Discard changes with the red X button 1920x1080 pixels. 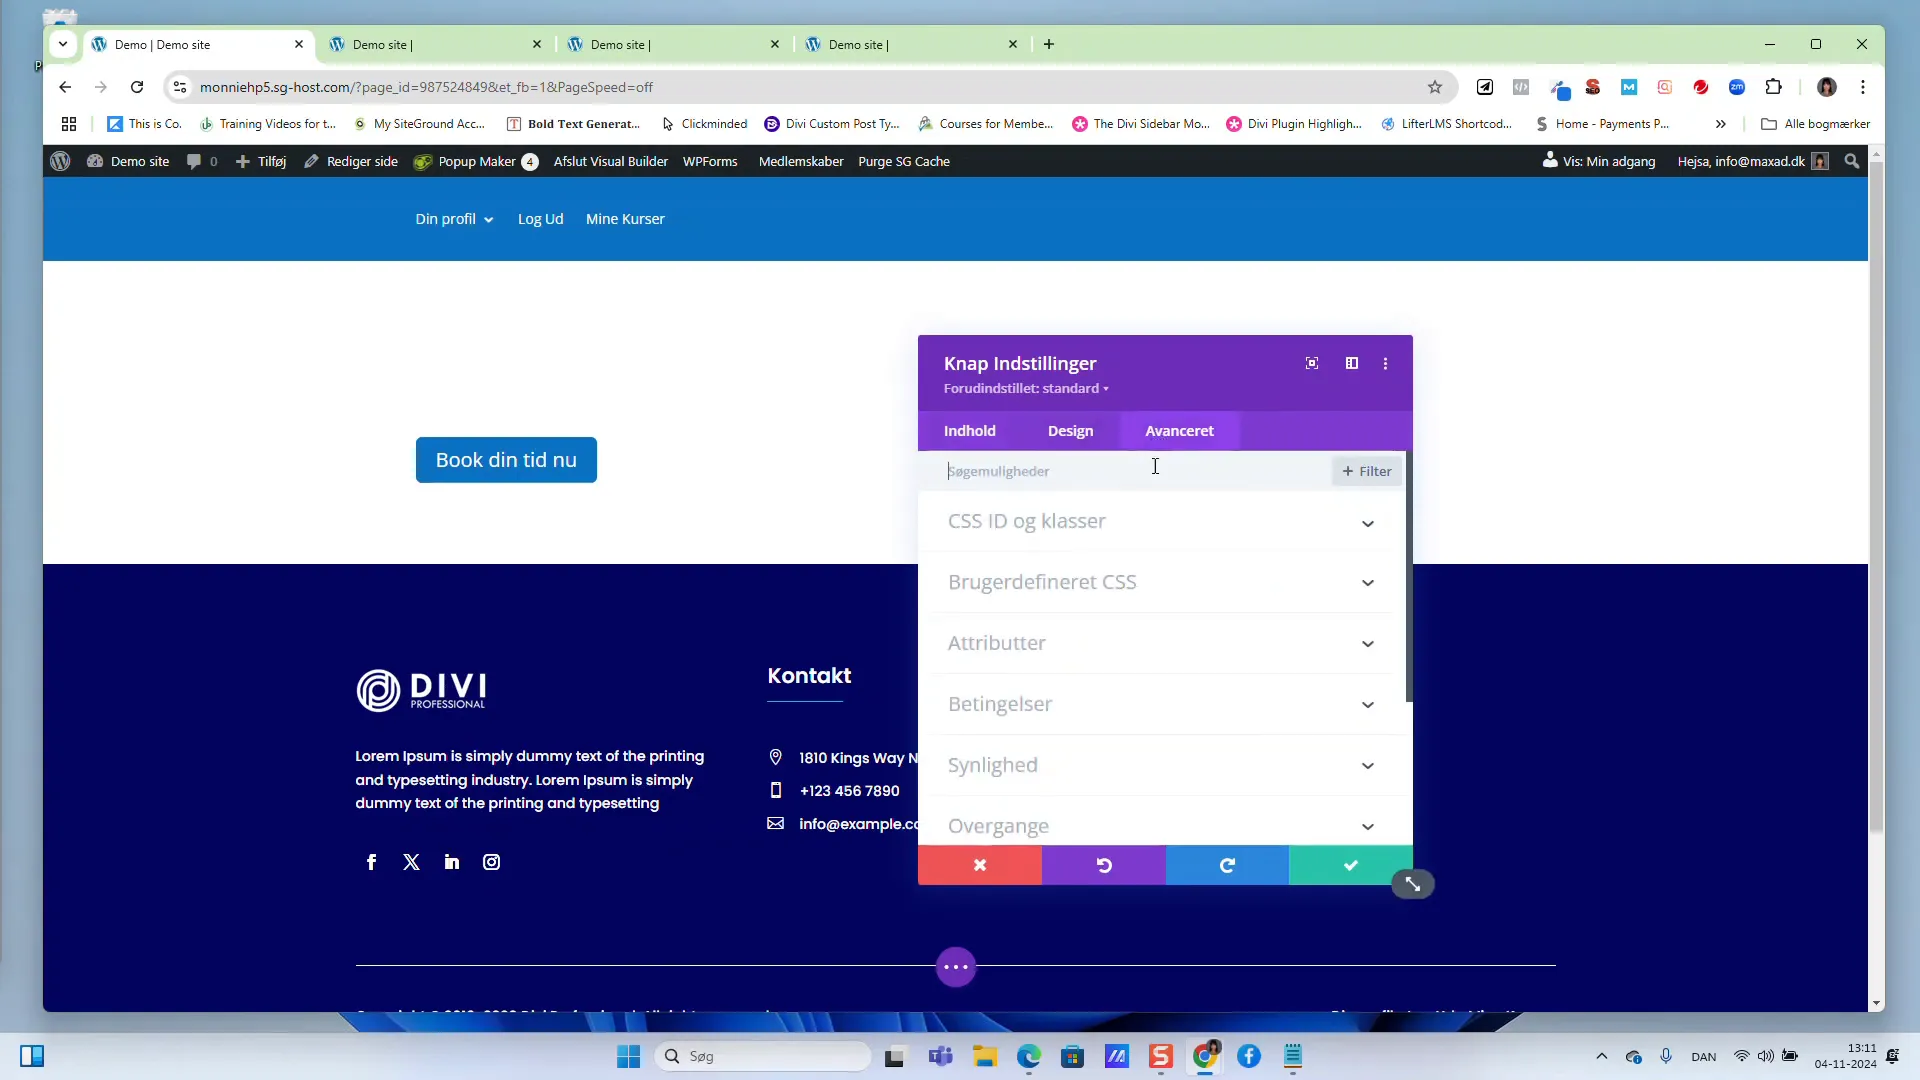[980, 865]
